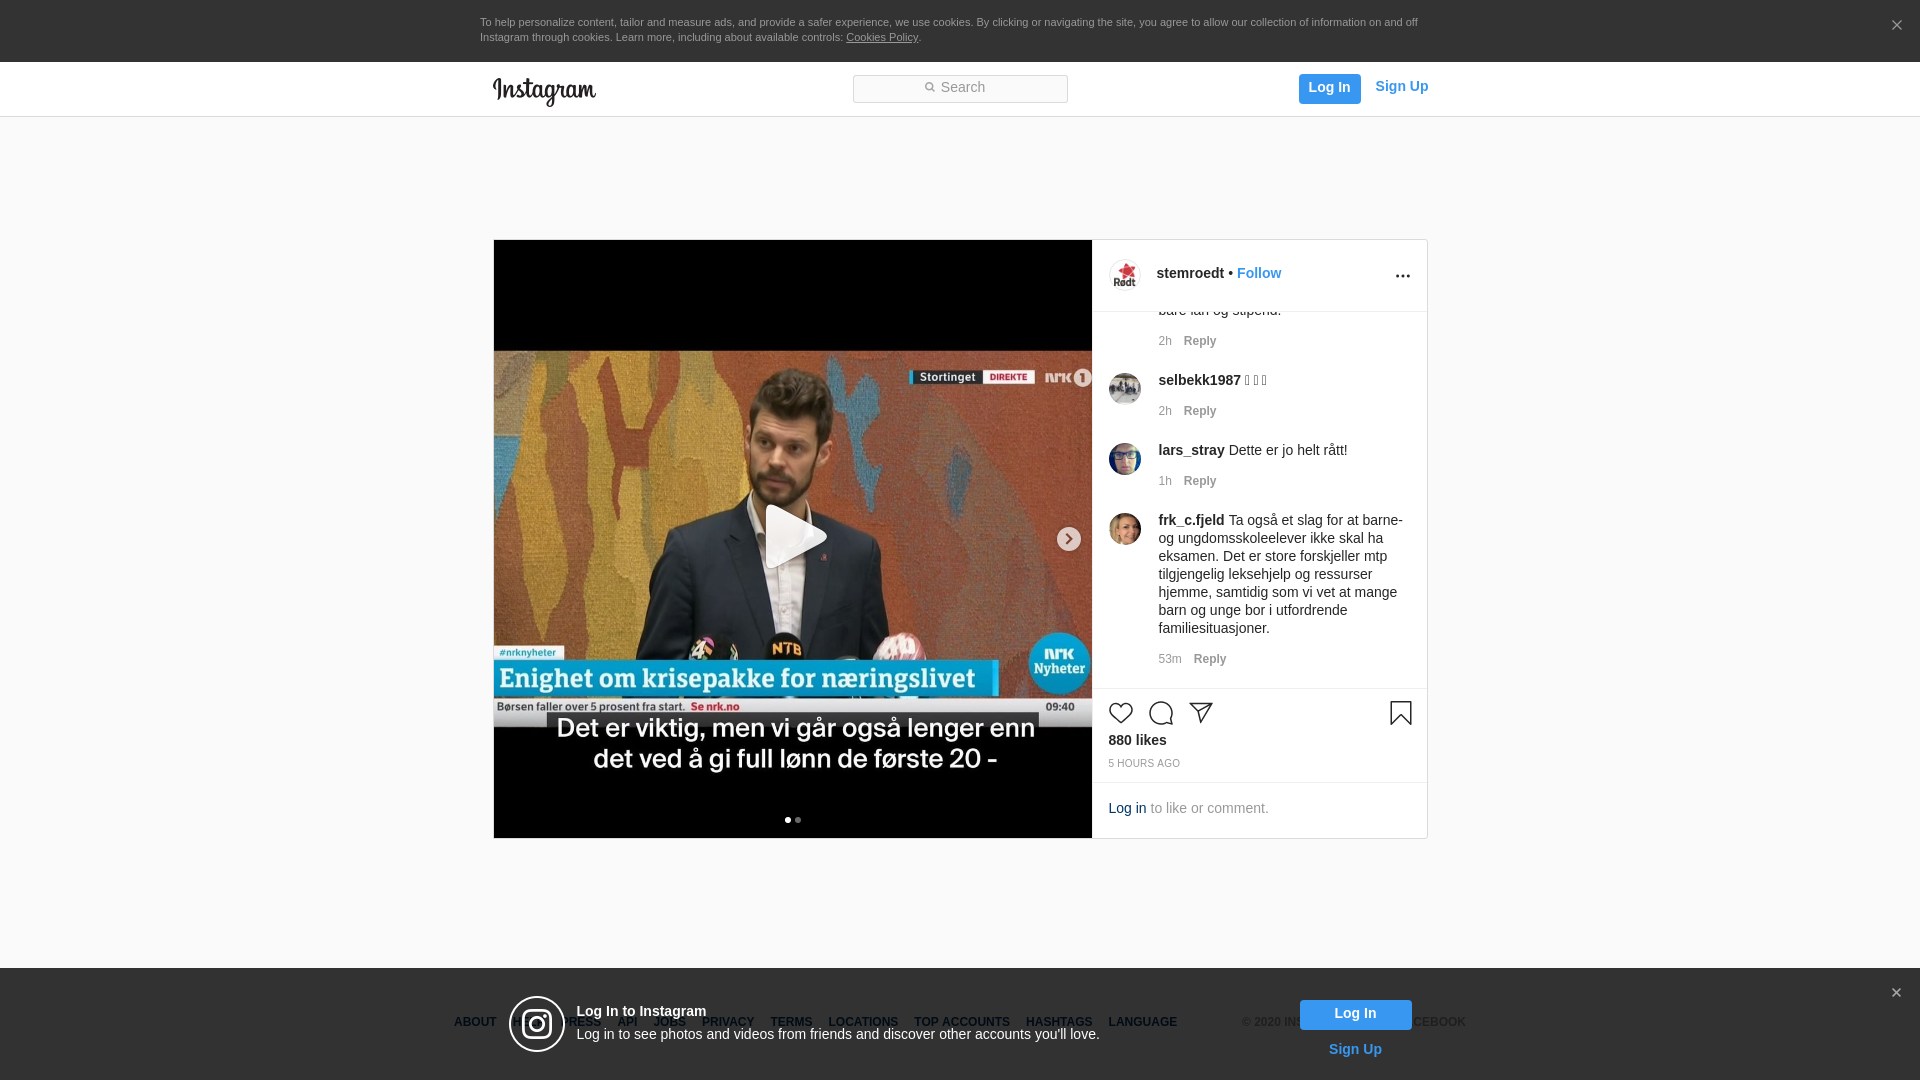The image size is (1920, 1080).
Task: Open frk_c.fjeld avatar
Action: pos(1125,529)
